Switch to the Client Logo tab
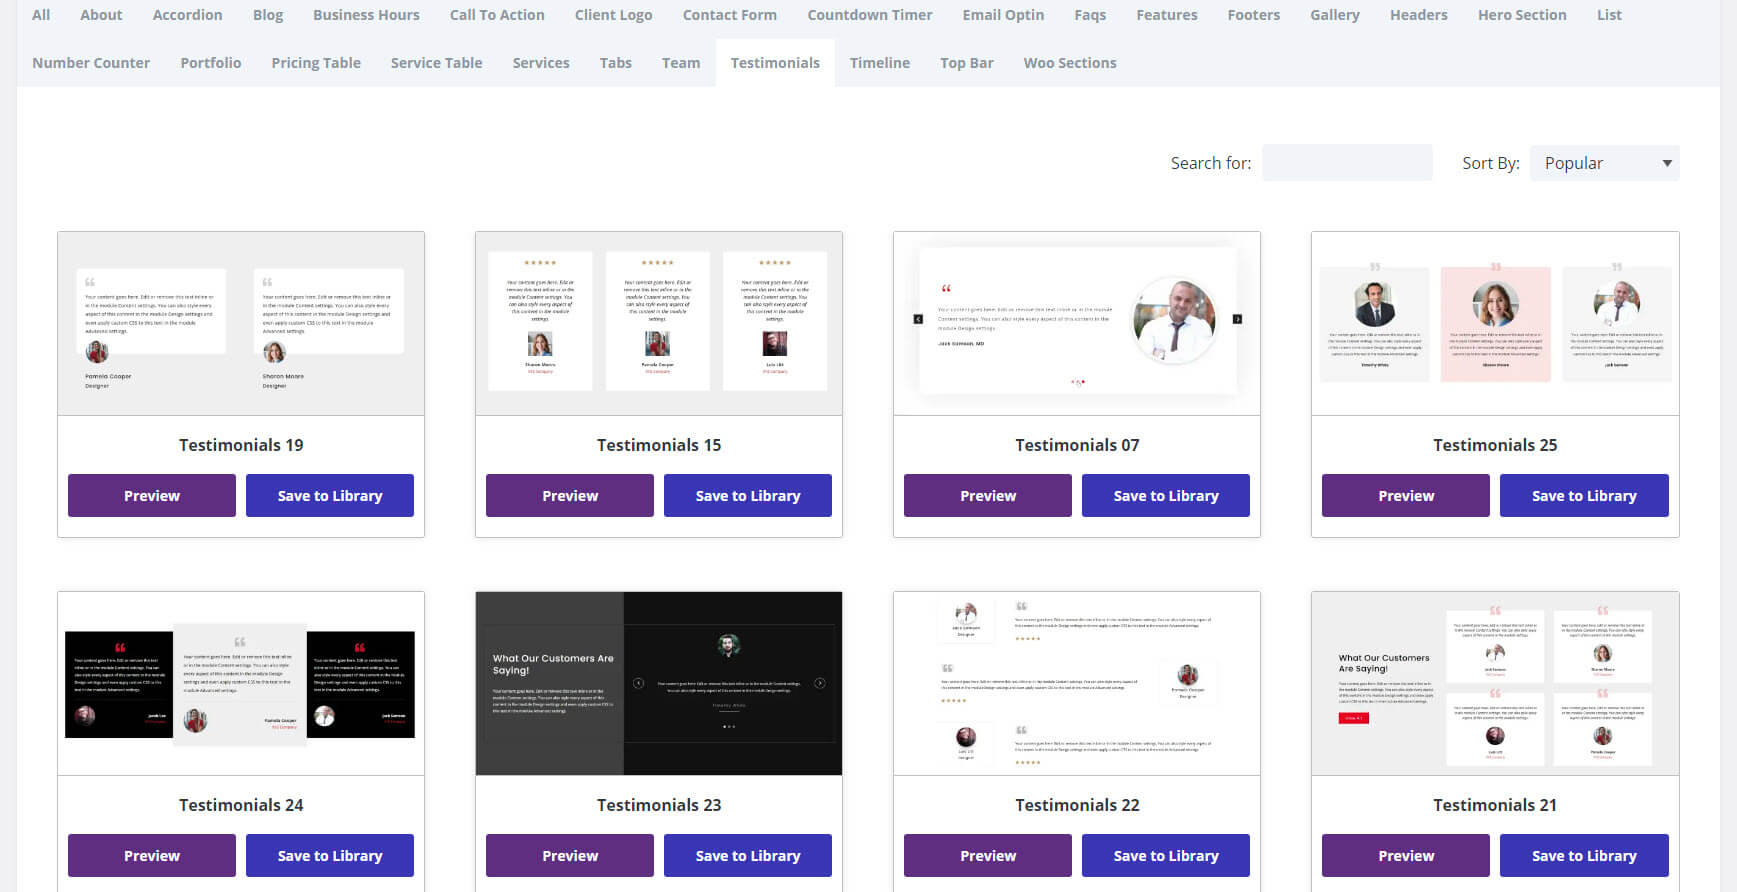Screen dimensions: 1737x892 [x=614, y=15]
